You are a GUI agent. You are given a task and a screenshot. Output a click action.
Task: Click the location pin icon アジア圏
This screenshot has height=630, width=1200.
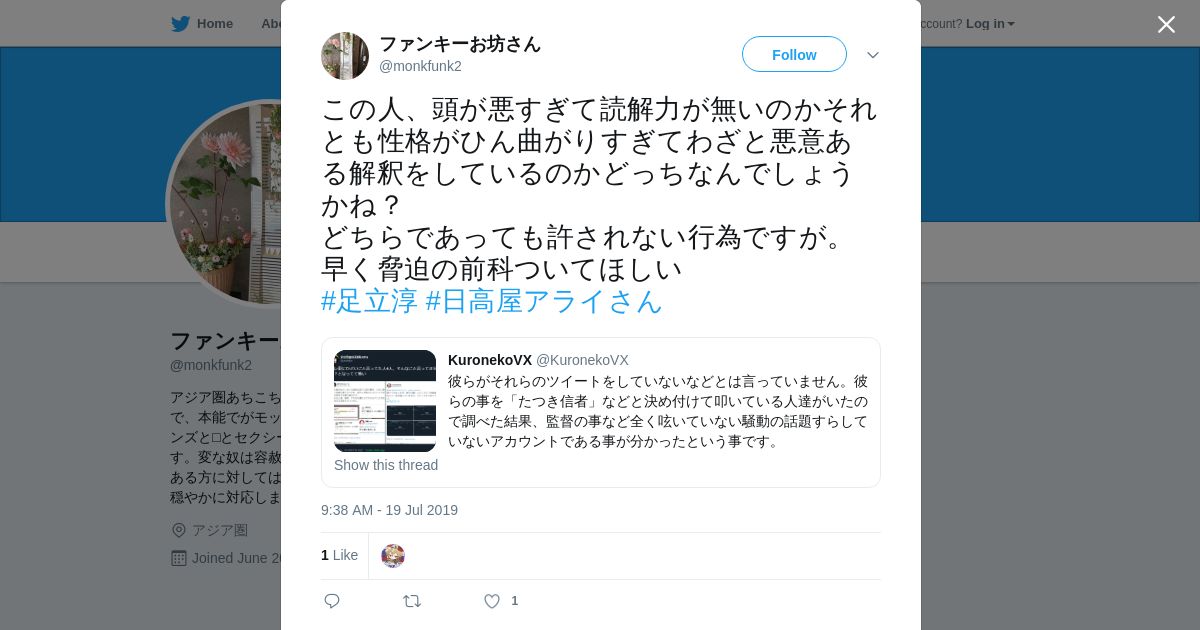[x=179, y=530]
